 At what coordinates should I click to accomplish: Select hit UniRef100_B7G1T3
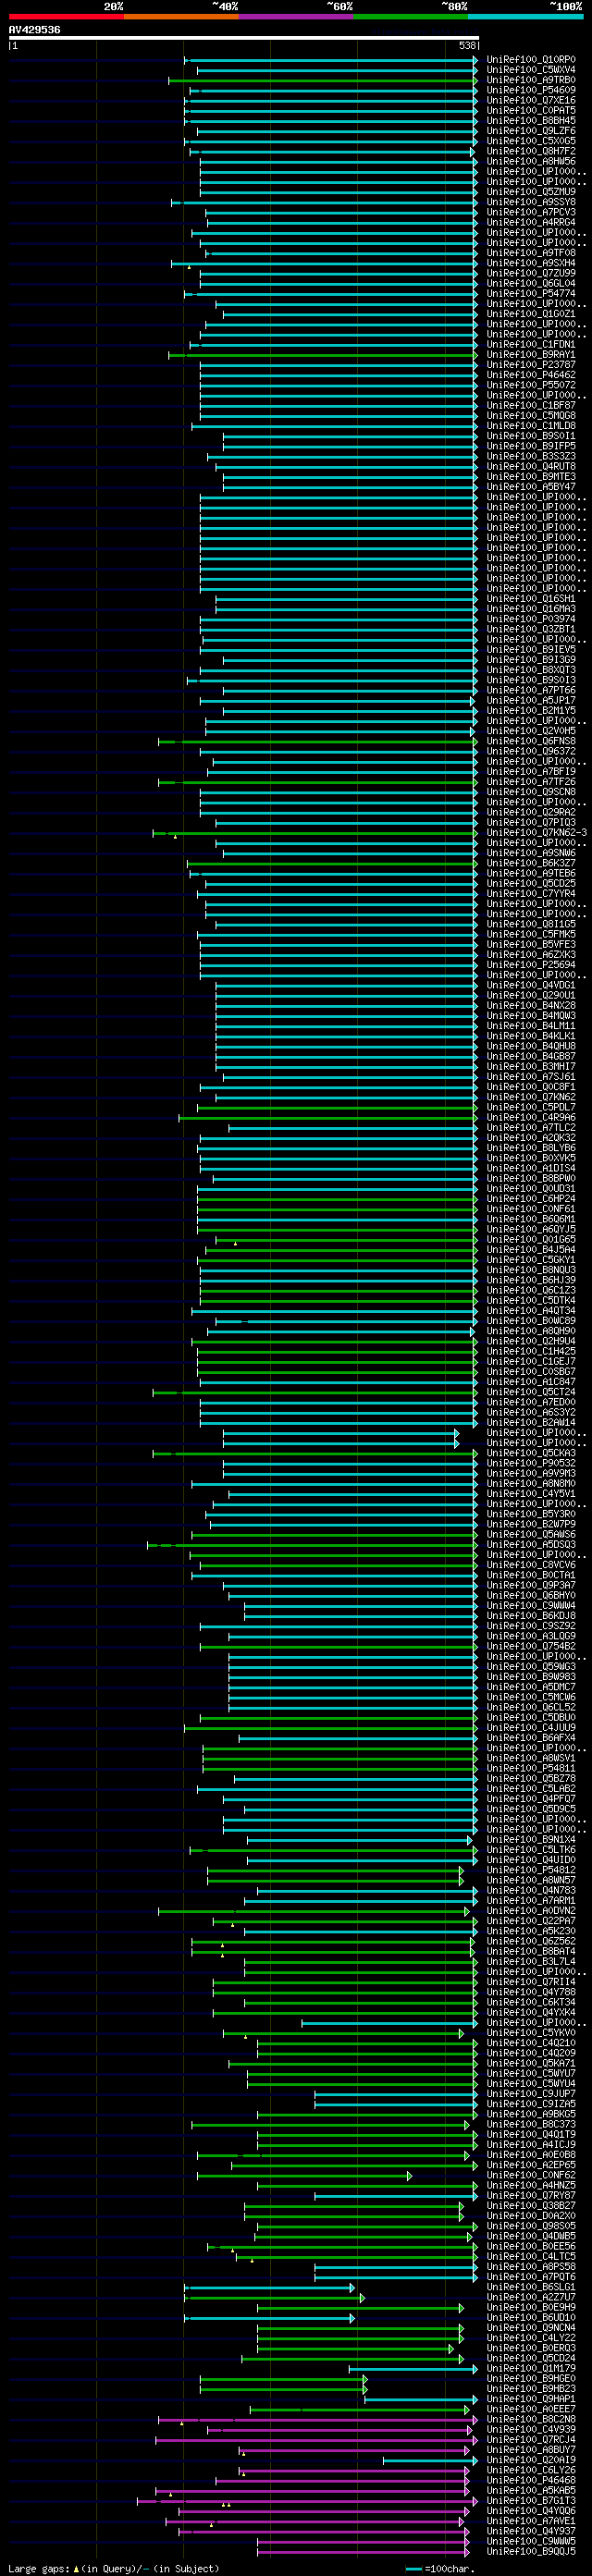point(531,2500)
